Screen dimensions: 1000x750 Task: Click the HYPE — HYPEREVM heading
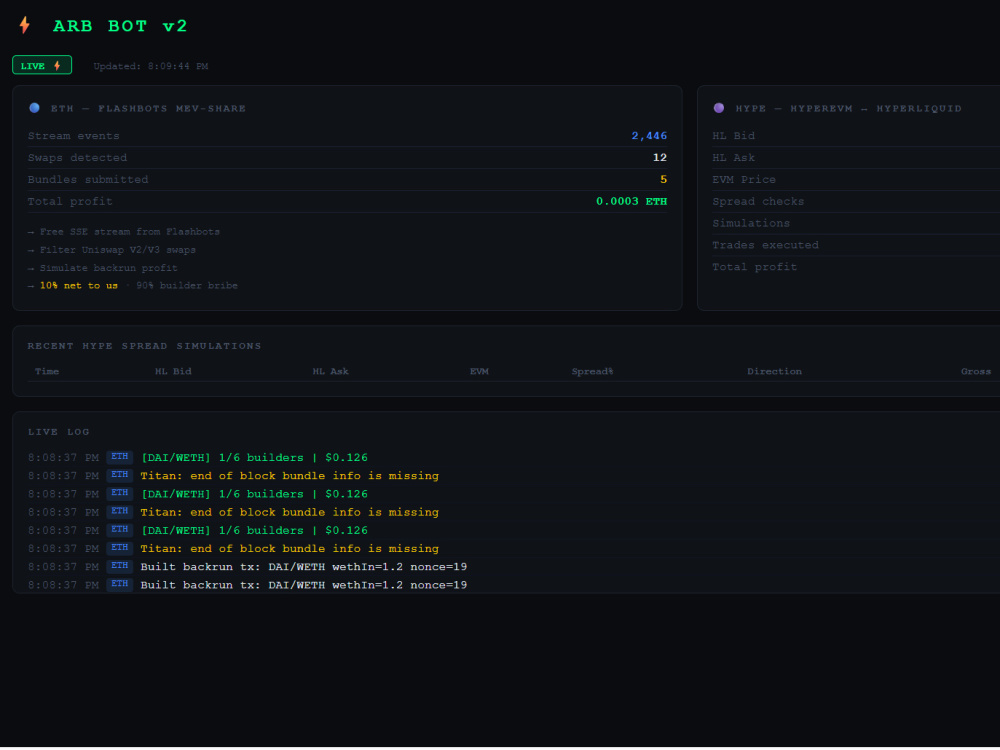849,108
